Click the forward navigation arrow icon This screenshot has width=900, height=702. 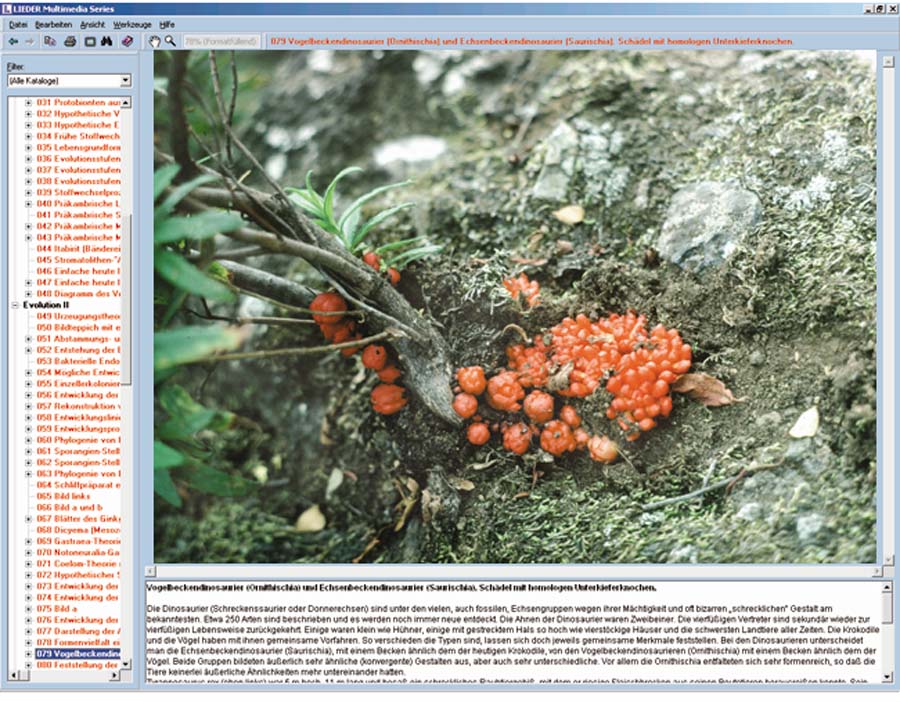pos(29,41)
